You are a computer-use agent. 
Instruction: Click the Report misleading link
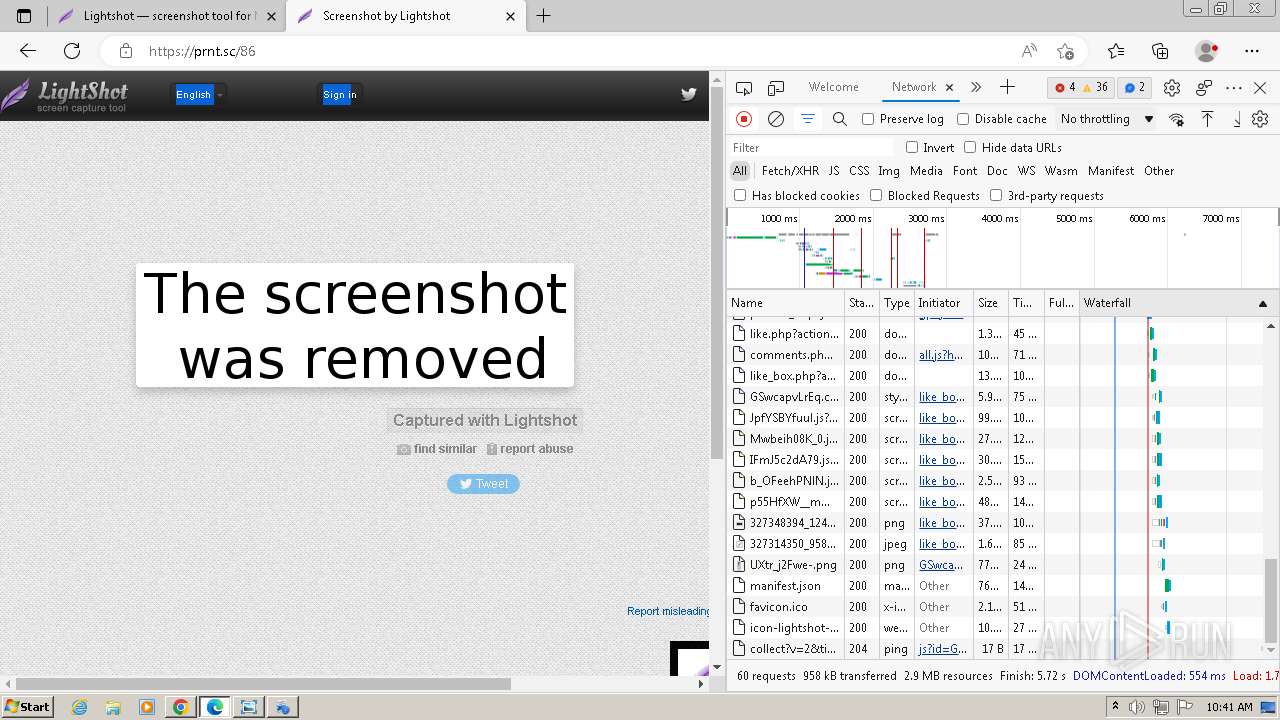(668, 611)
